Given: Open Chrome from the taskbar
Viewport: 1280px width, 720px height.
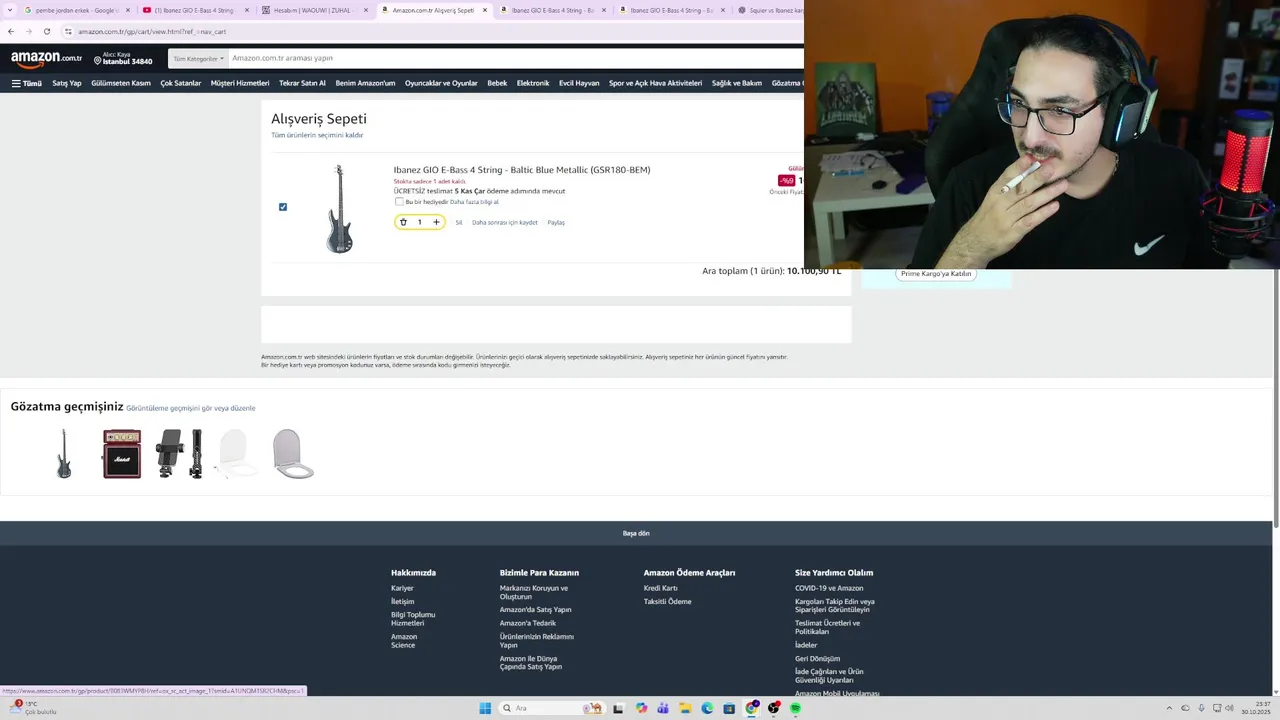Looking at the screenshot, I should [x=751, y=708].
